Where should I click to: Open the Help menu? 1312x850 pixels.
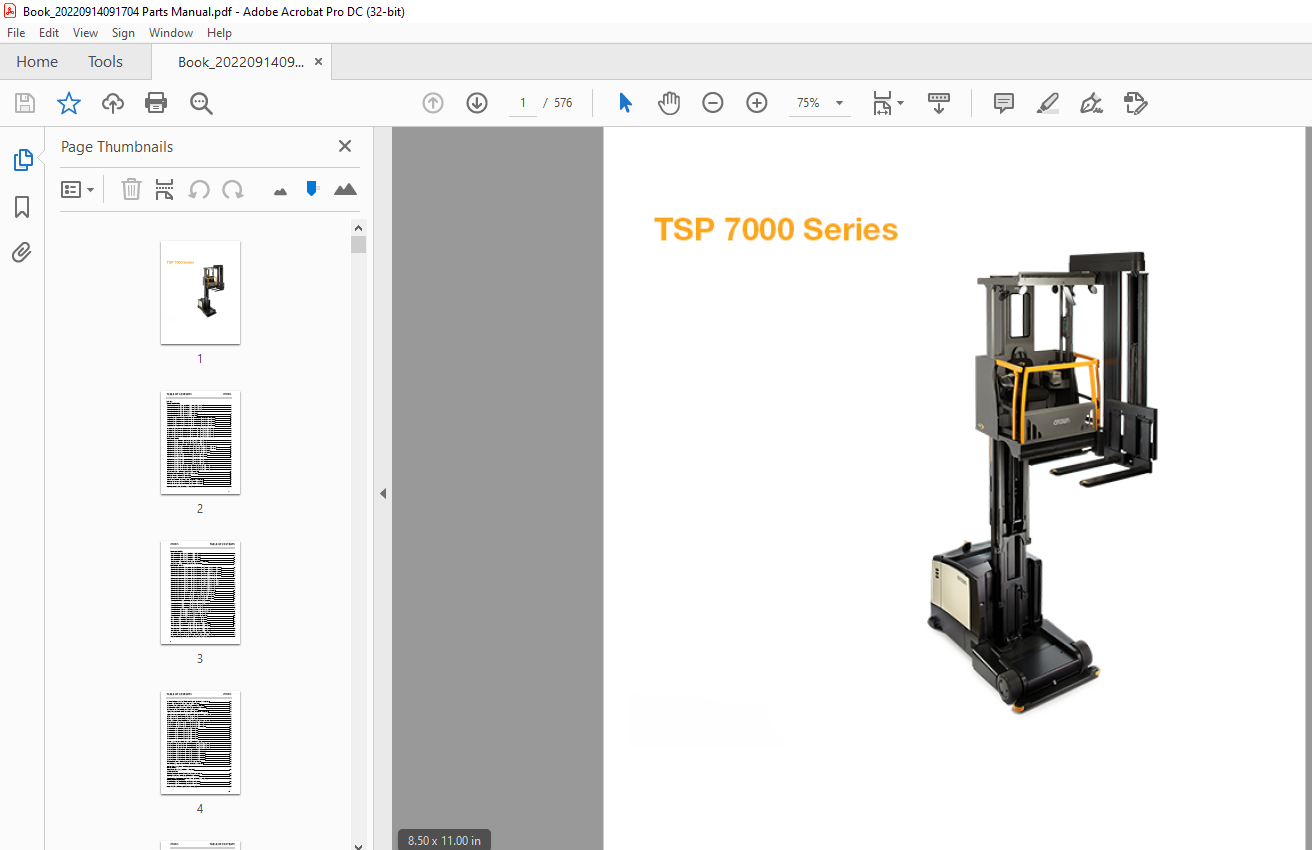[x=219, y=33]
